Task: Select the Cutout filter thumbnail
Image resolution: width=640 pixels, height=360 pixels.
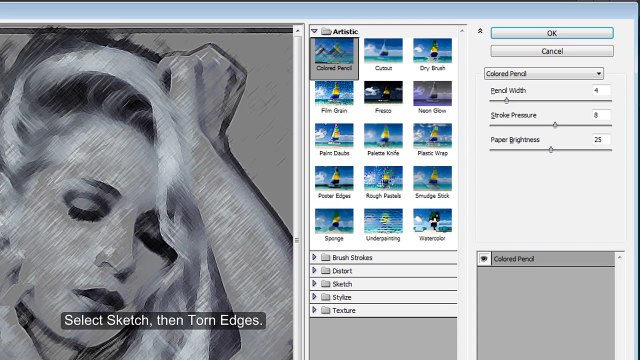Action: pyautogui.click(x=383, y=55)
